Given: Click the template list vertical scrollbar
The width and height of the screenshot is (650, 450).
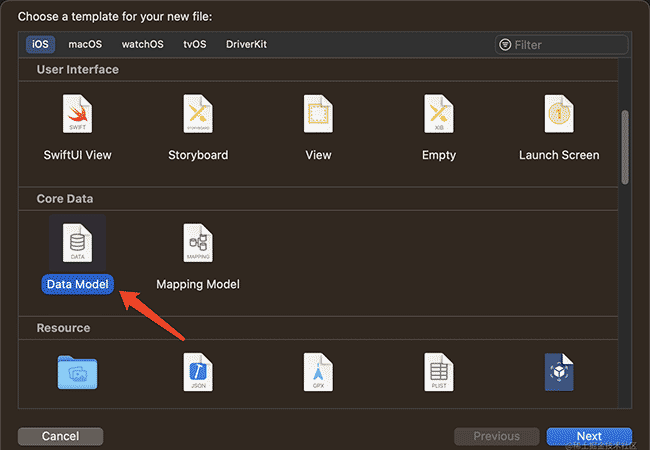Looking at the screenshot, I should coord(625,147).
